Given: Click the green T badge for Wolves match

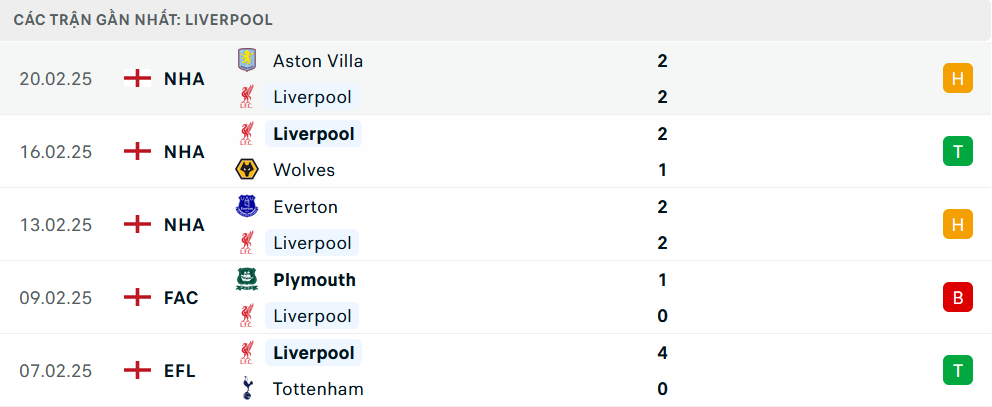Looking at the screenshot, I should pyautogui.click(x=957, y=151).
